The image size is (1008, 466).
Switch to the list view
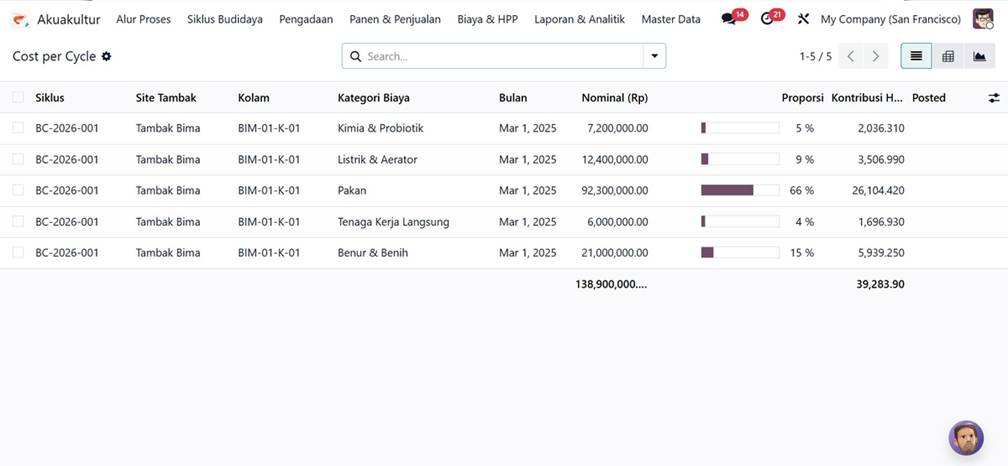click(916, 56)
